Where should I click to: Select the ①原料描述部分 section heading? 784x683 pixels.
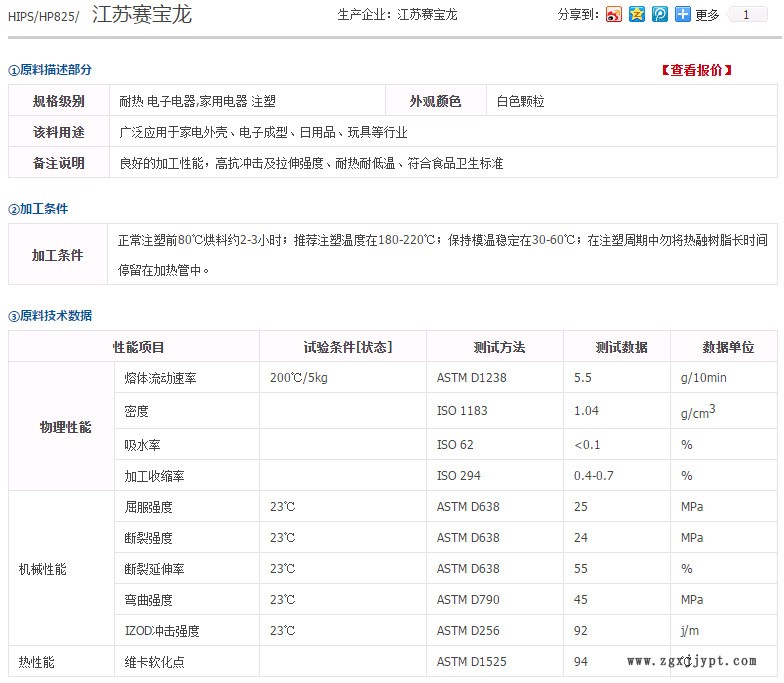(50, 70)
